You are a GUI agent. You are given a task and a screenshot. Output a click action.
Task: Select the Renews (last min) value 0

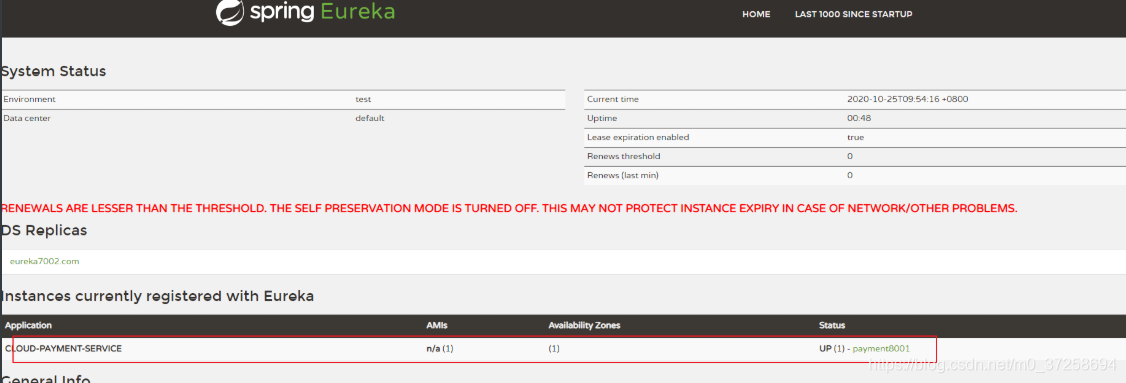[850, 175]
